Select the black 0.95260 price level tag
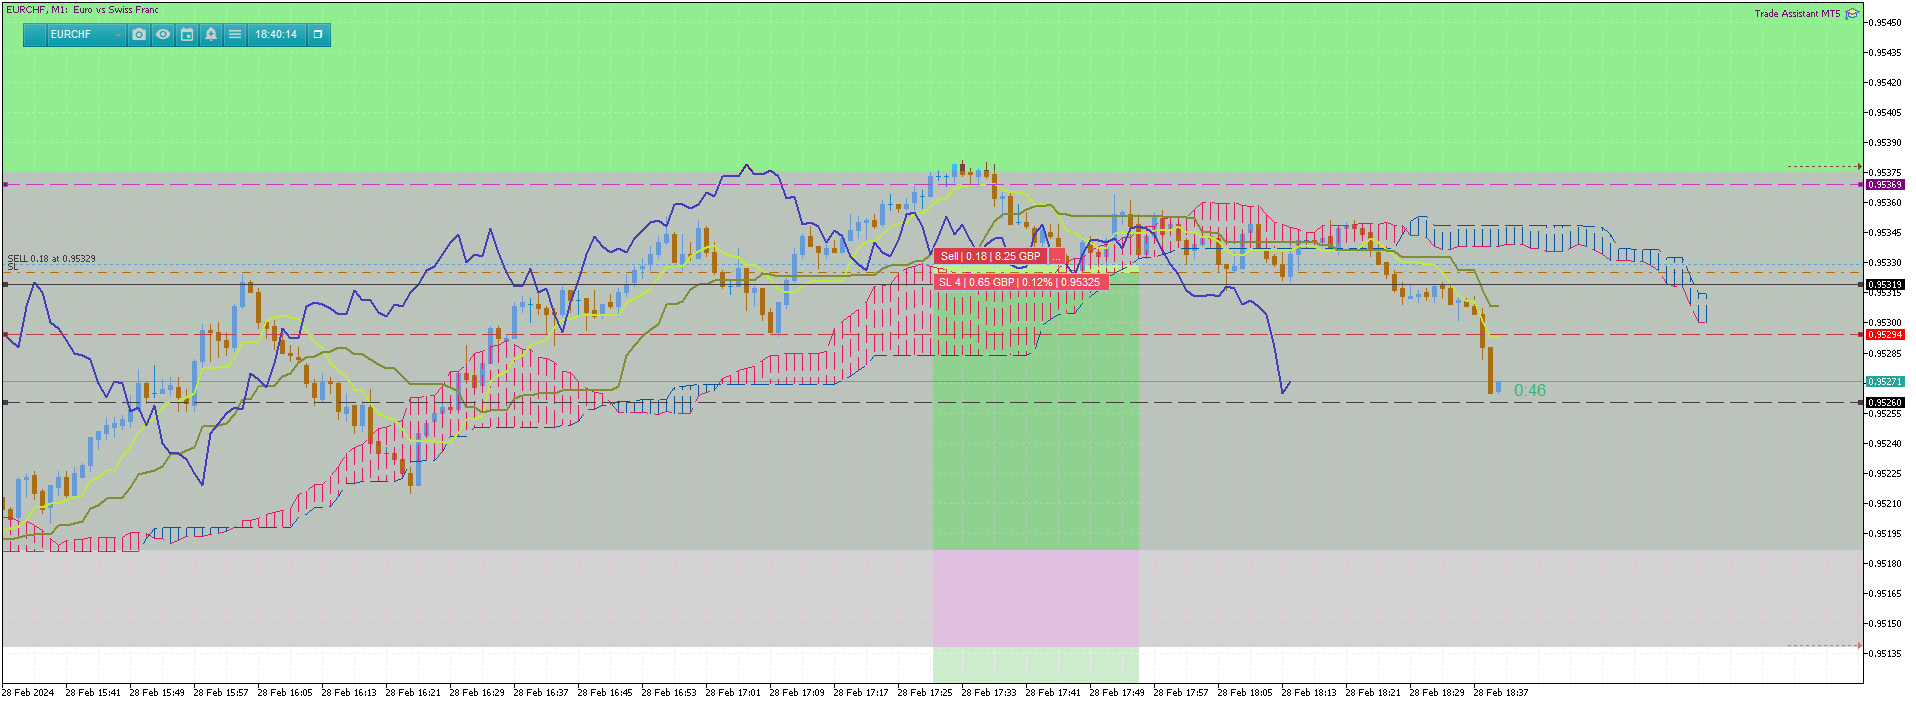Viewport: 1916px width, 704px height. coord(1885,403)
